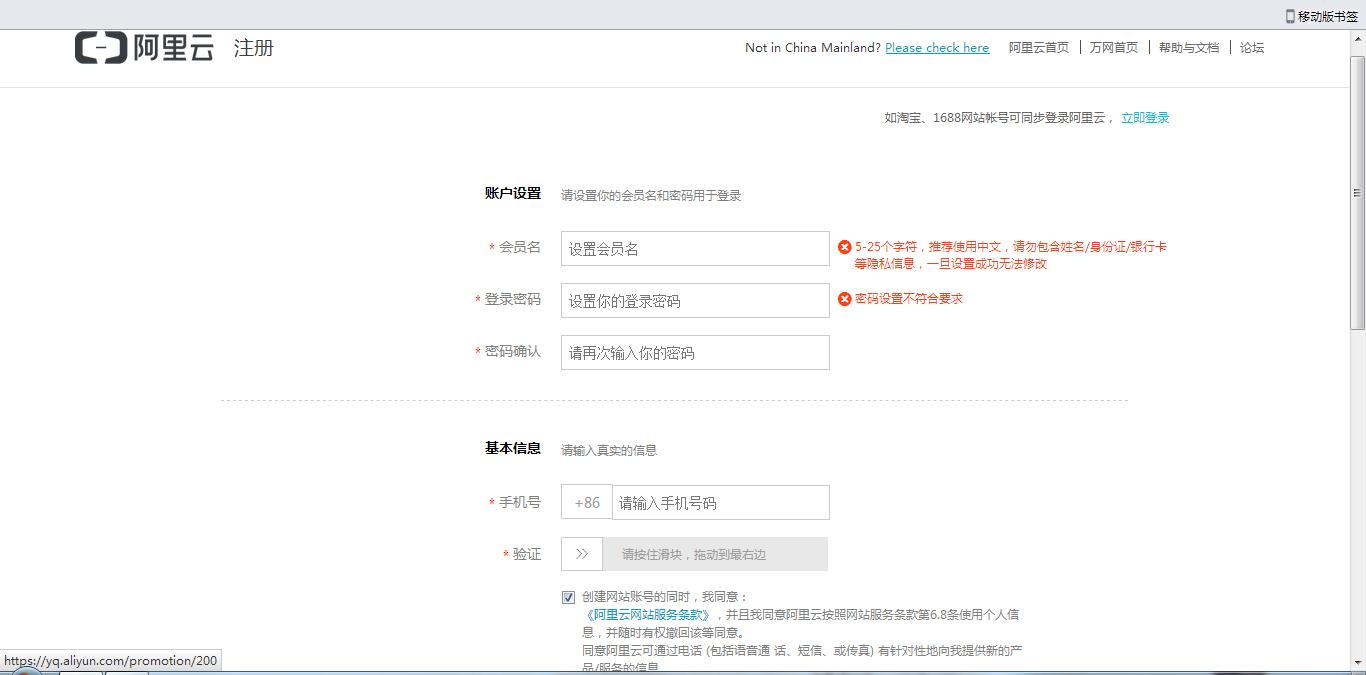The width and height of the screenshot is (1366, 675).
Task: Click the phone number input field
Action: coord(720,502)
